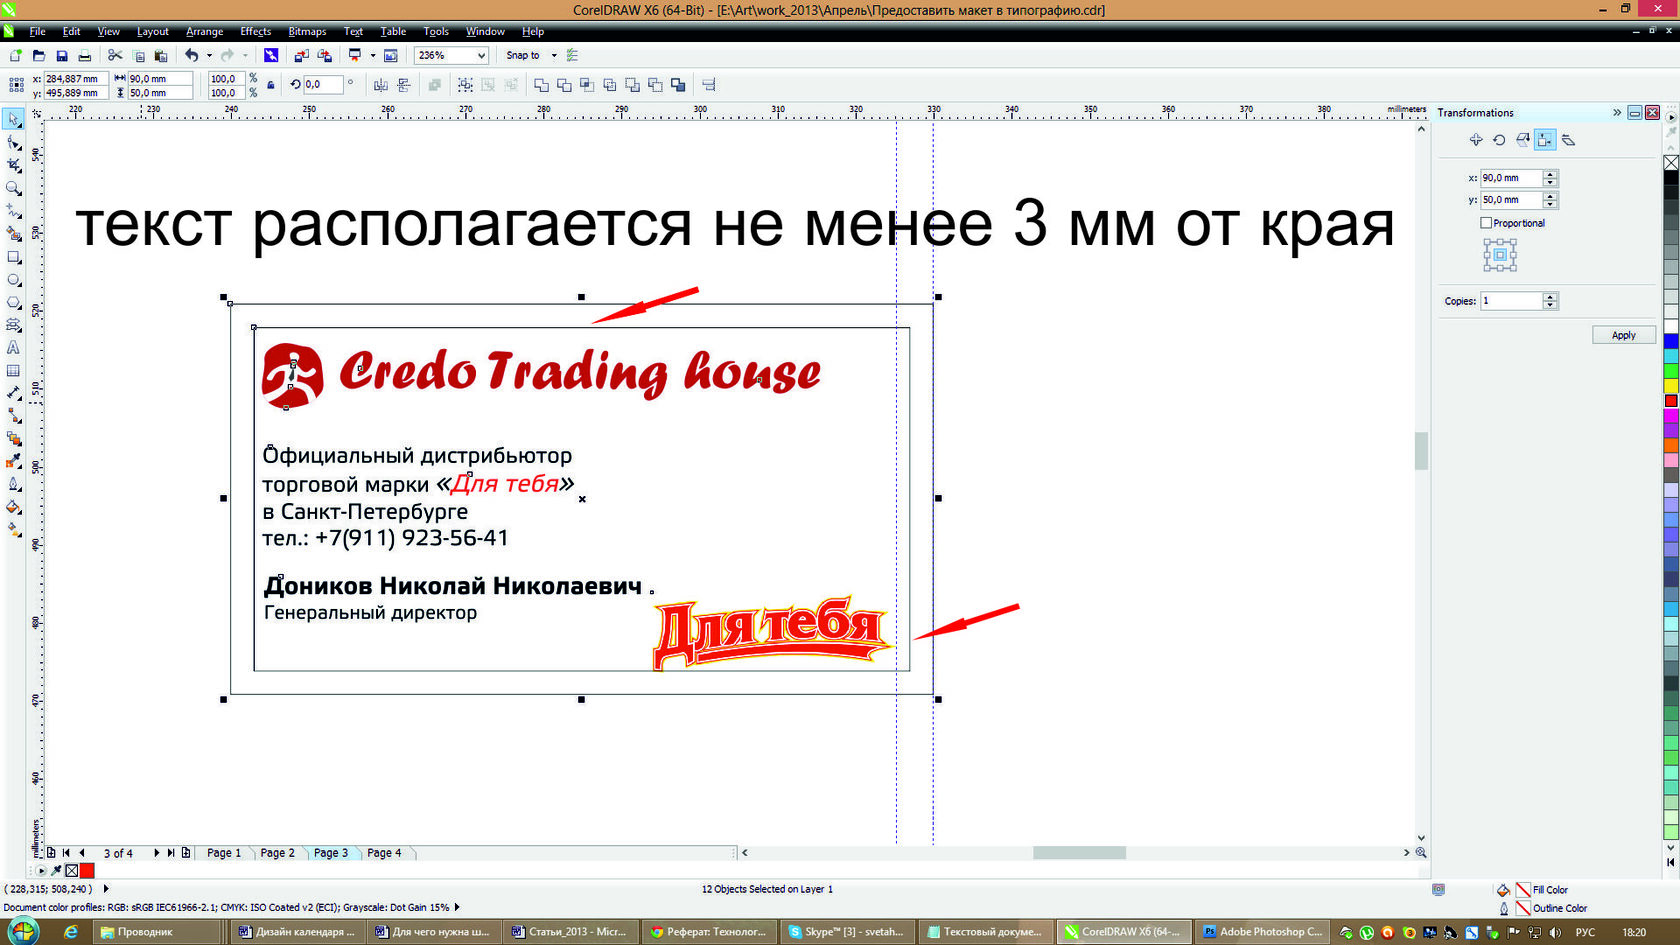Enable the Proportional checkbox
The height and width of the screenshot is (945, 1680).
[1486, 223]
